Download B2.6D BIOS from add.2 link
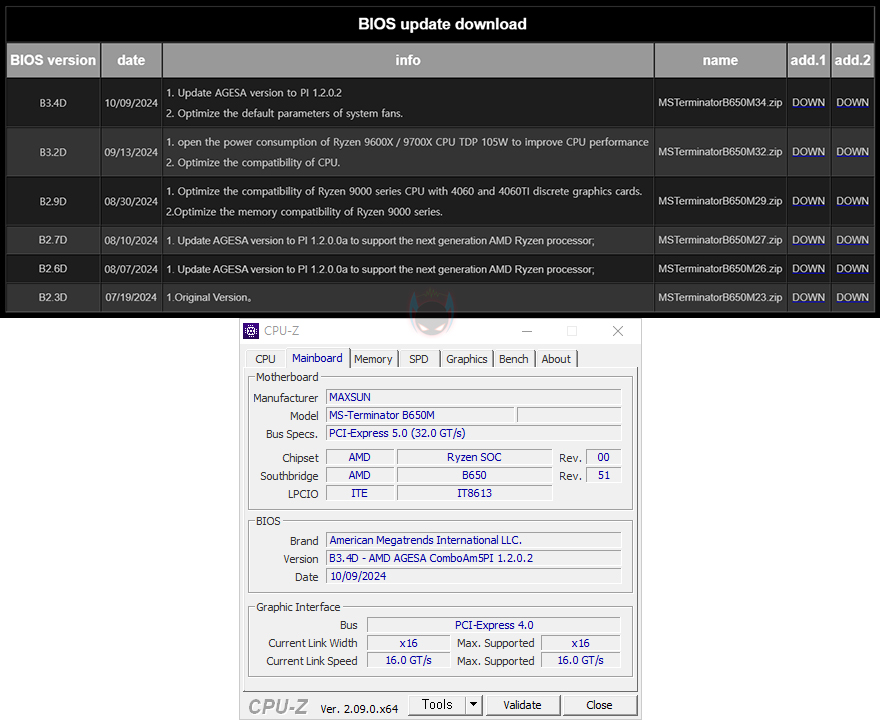880x720 pixels. [x=852, y=269]
